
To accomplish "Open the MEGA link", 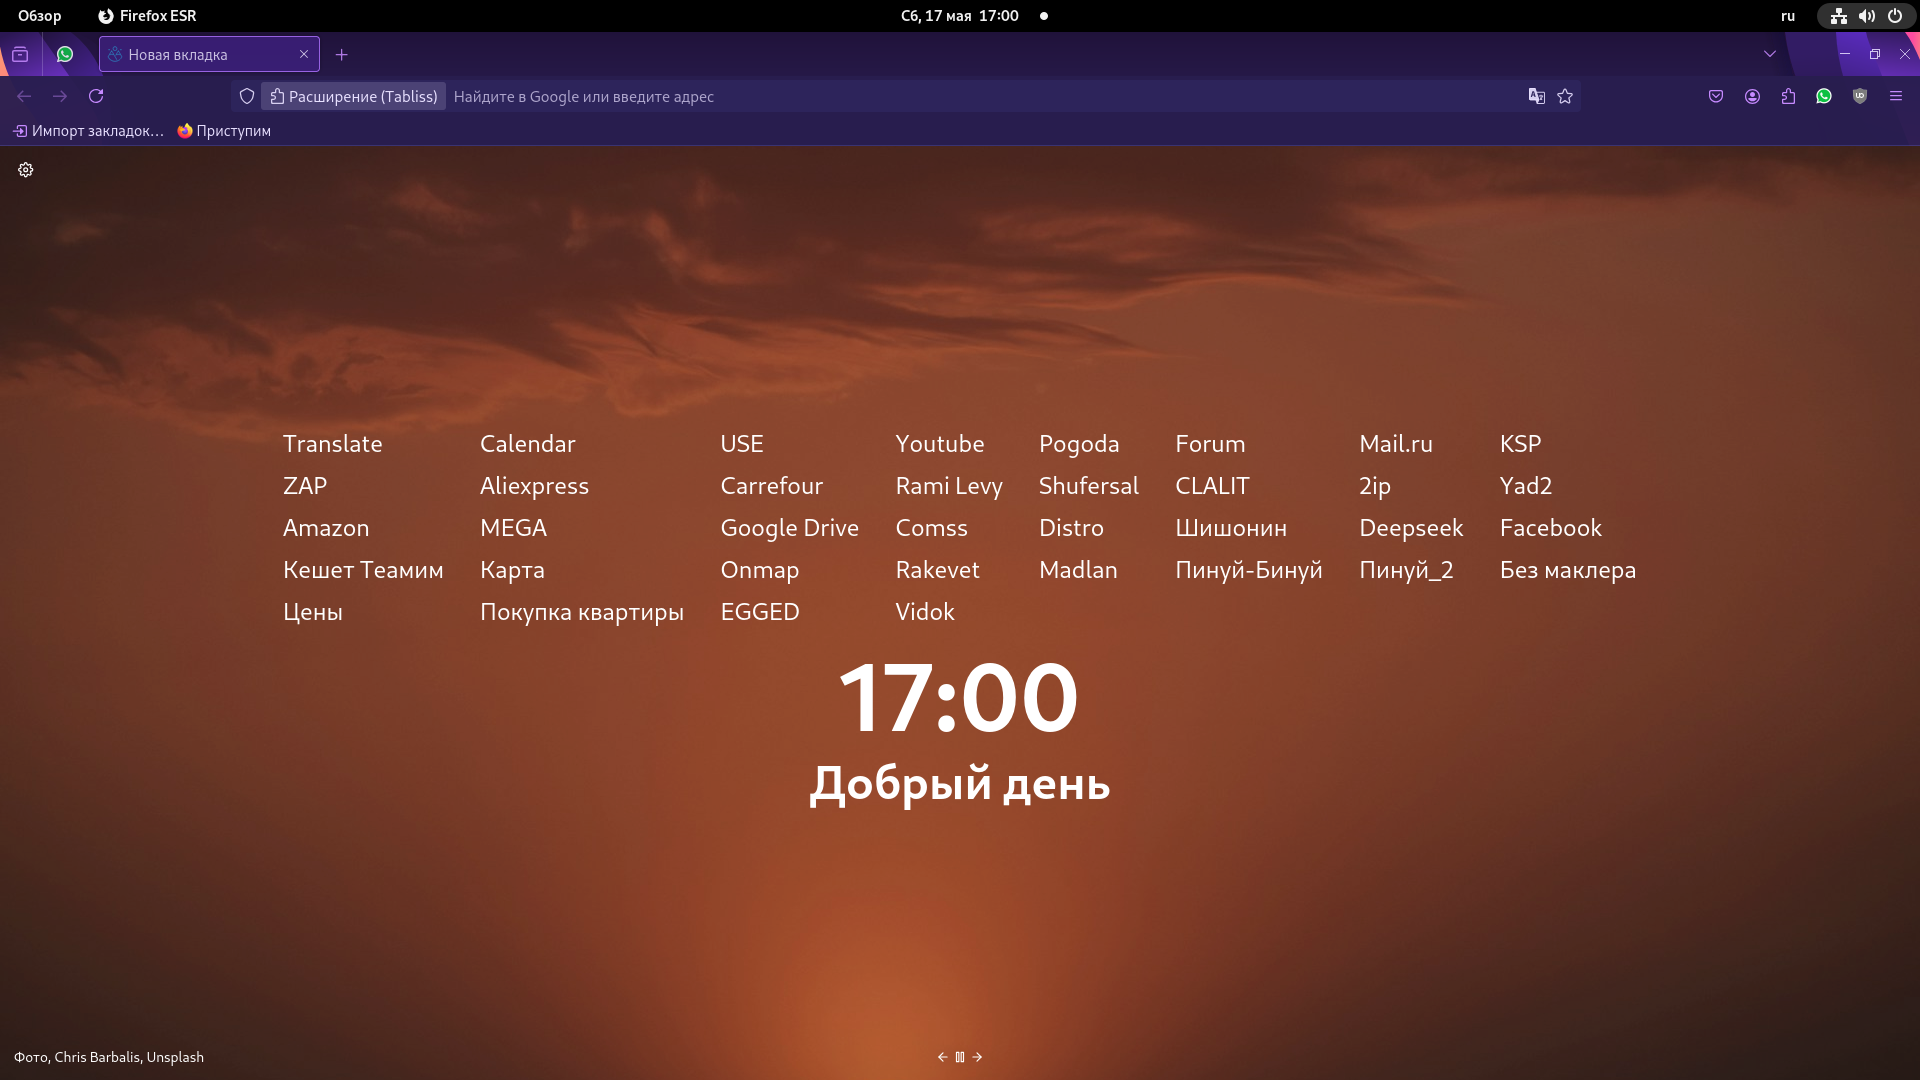I will click(x=514, y=528).
